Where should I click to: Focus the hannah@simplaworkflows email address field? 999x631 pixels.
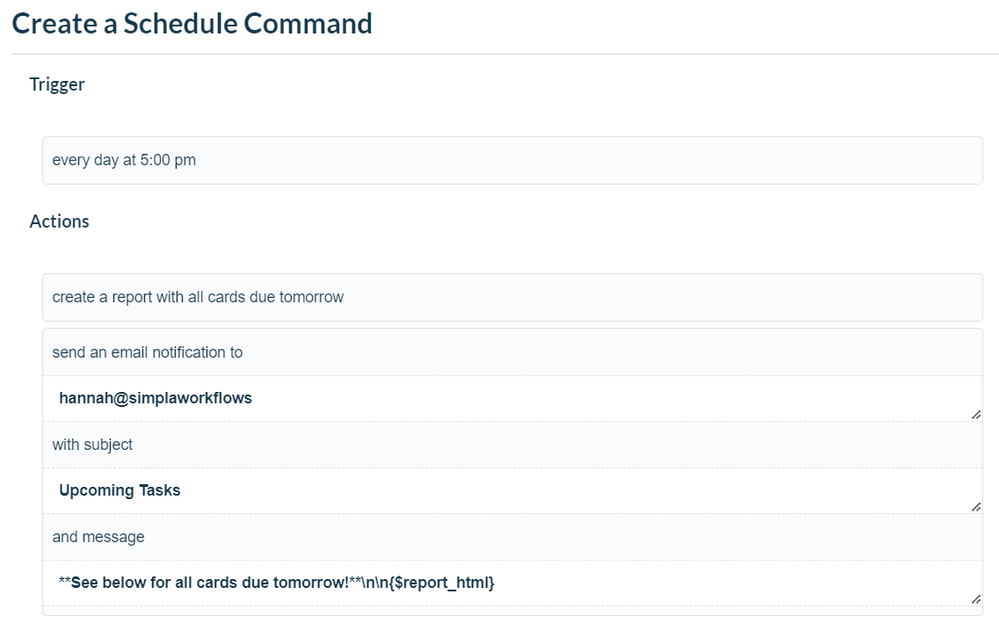tap(512, 398)
